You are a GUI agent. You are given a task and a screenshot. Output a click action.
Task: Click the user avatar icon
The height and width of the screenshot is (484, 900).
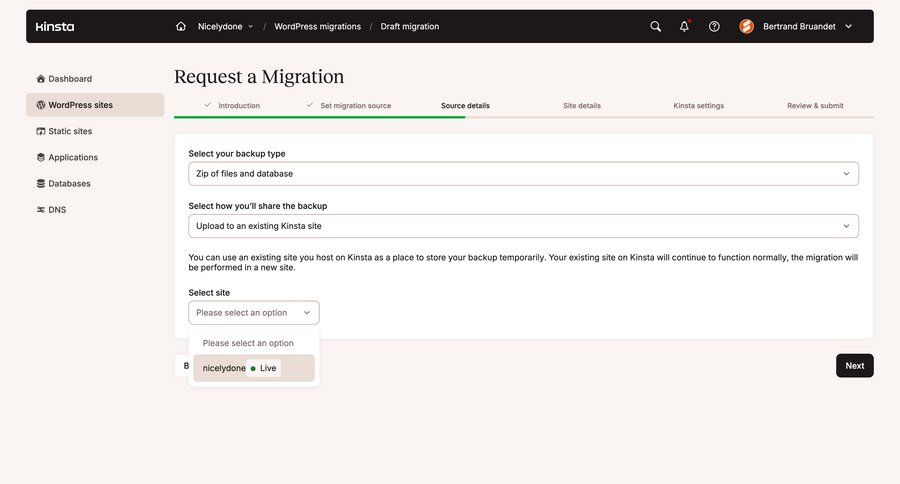click(x=746, y=27)
